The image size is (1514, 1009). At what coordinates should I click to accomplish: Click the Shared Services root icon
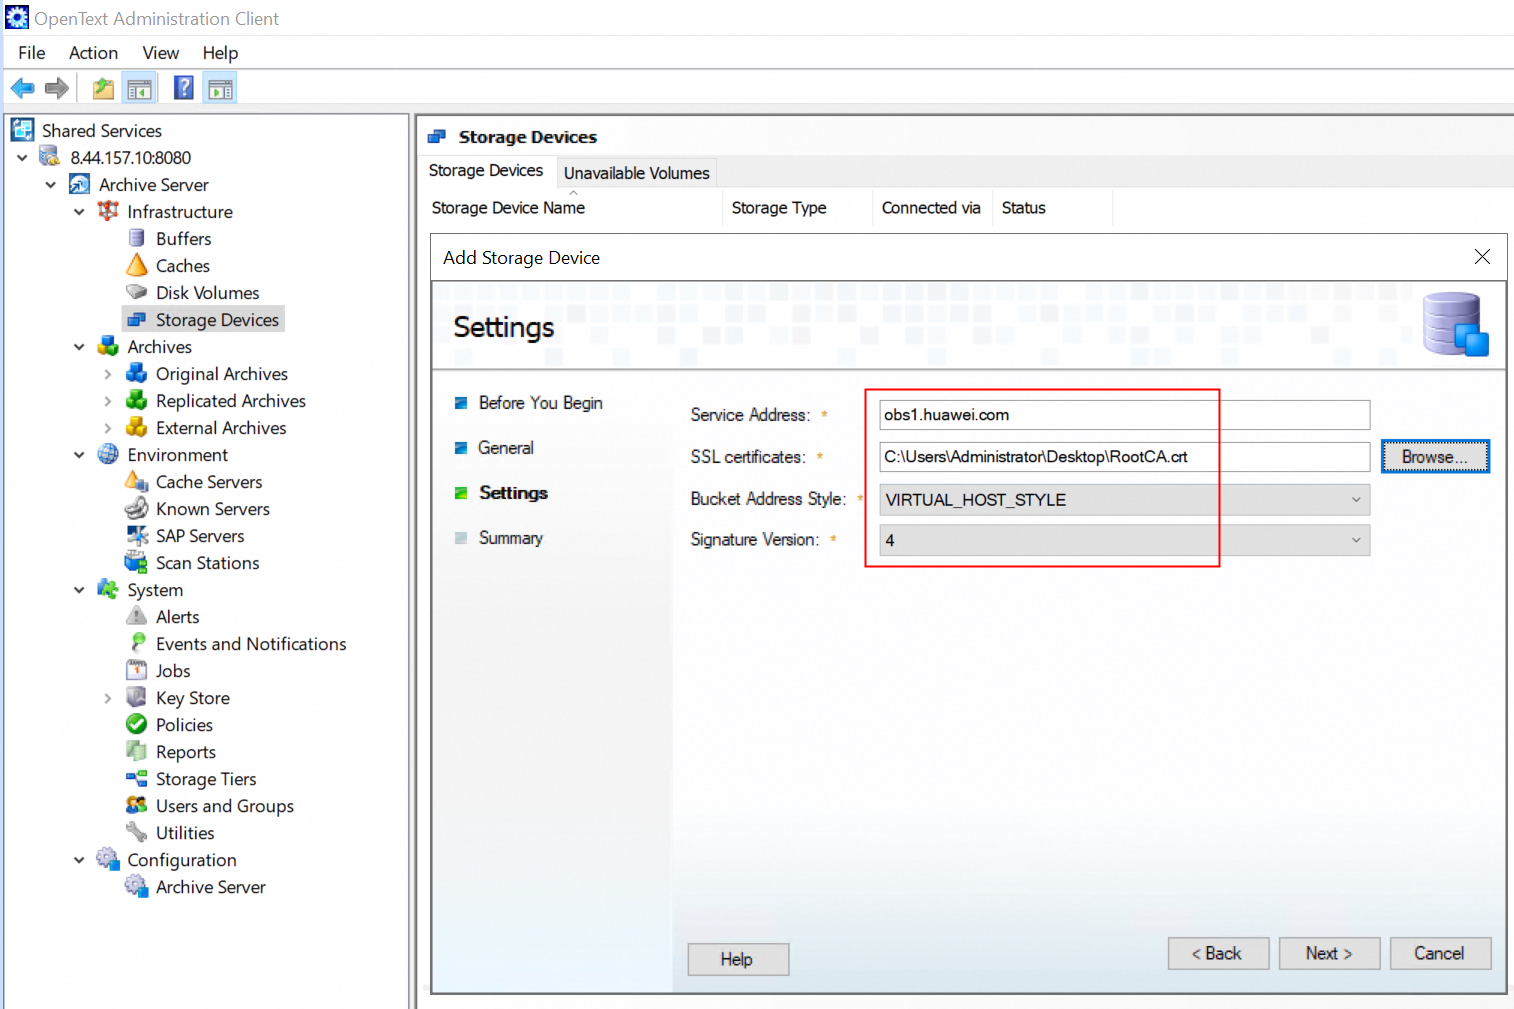tap(22, 130)
